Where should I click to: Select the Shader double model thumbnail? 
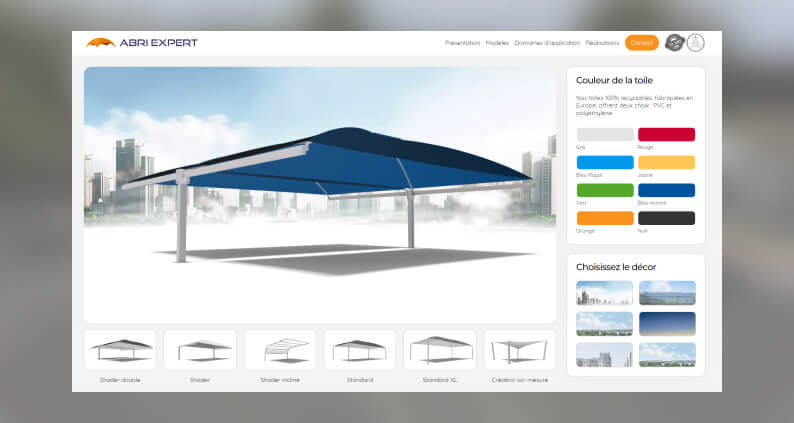[120, 350]
